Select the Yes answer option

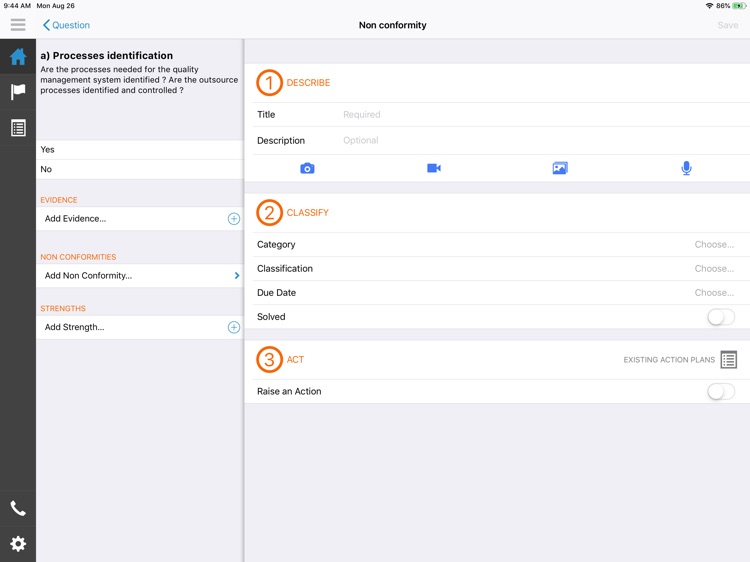click(140, 150)
